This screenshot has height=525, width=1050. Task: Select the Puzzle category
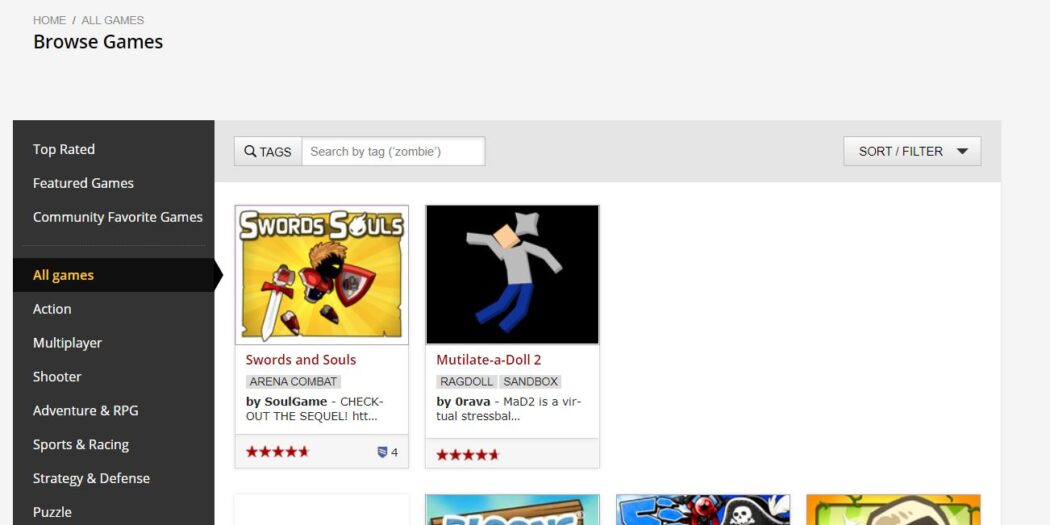(x=52, y=512)
